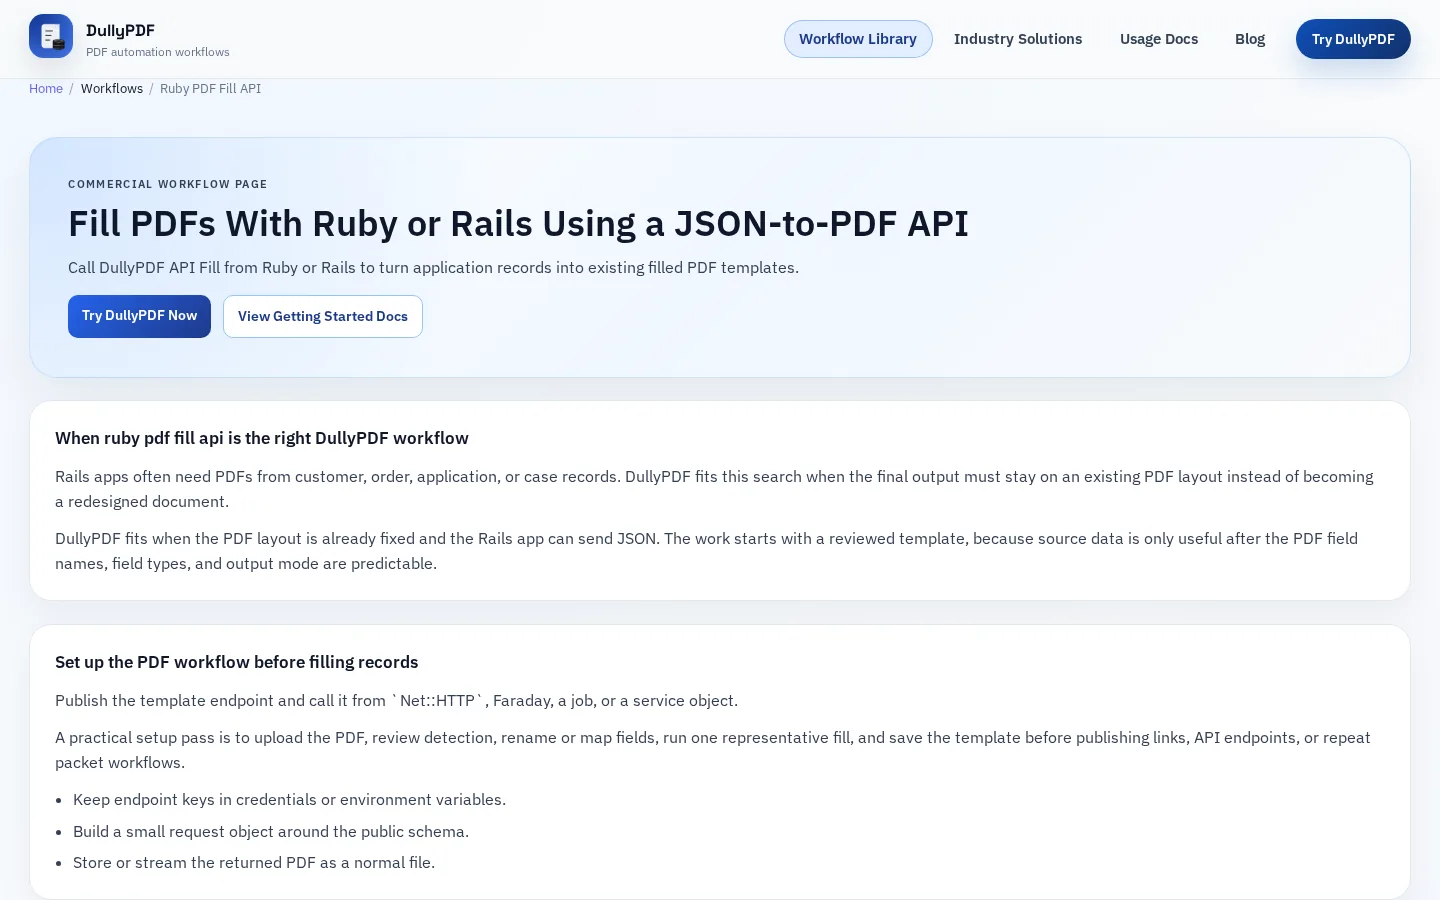Click paragraph starting 'DullyPDF fits when the PDF layout'
Viewport: 1440px width, 900px height.
click(706, 551)
